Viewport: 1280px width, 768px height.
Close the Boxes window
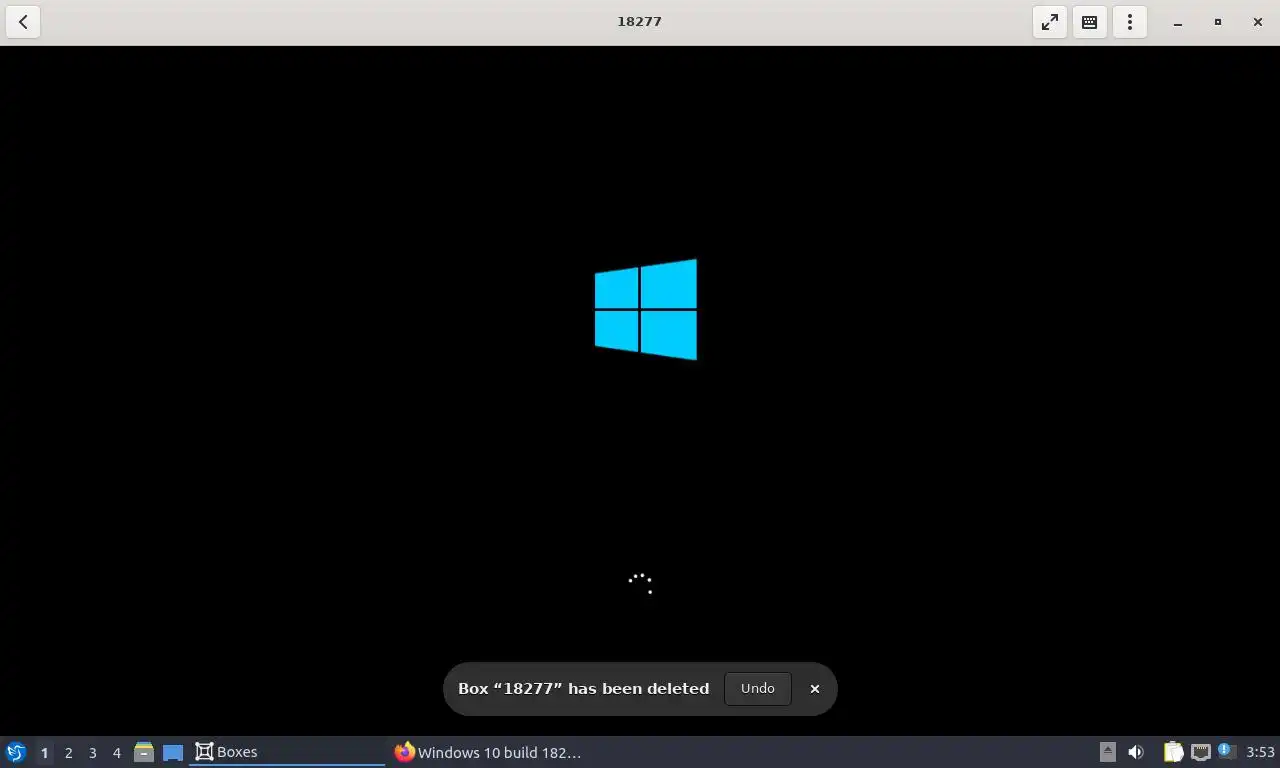coord(1258,22)
